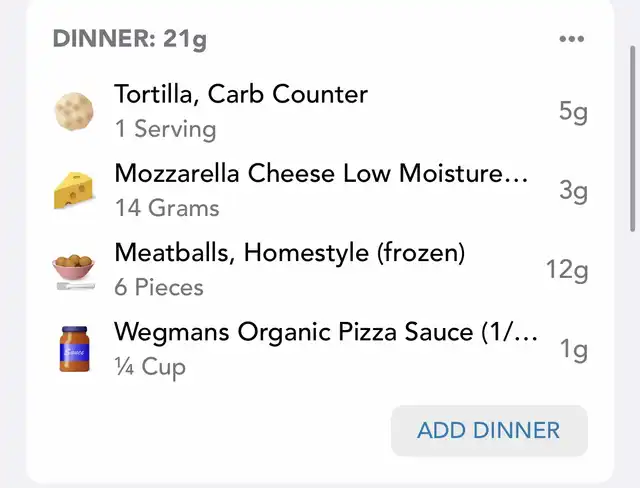Select the 14 Grams quantity label
This screenshot has width=640, height=488.
(x=167, y=208)
